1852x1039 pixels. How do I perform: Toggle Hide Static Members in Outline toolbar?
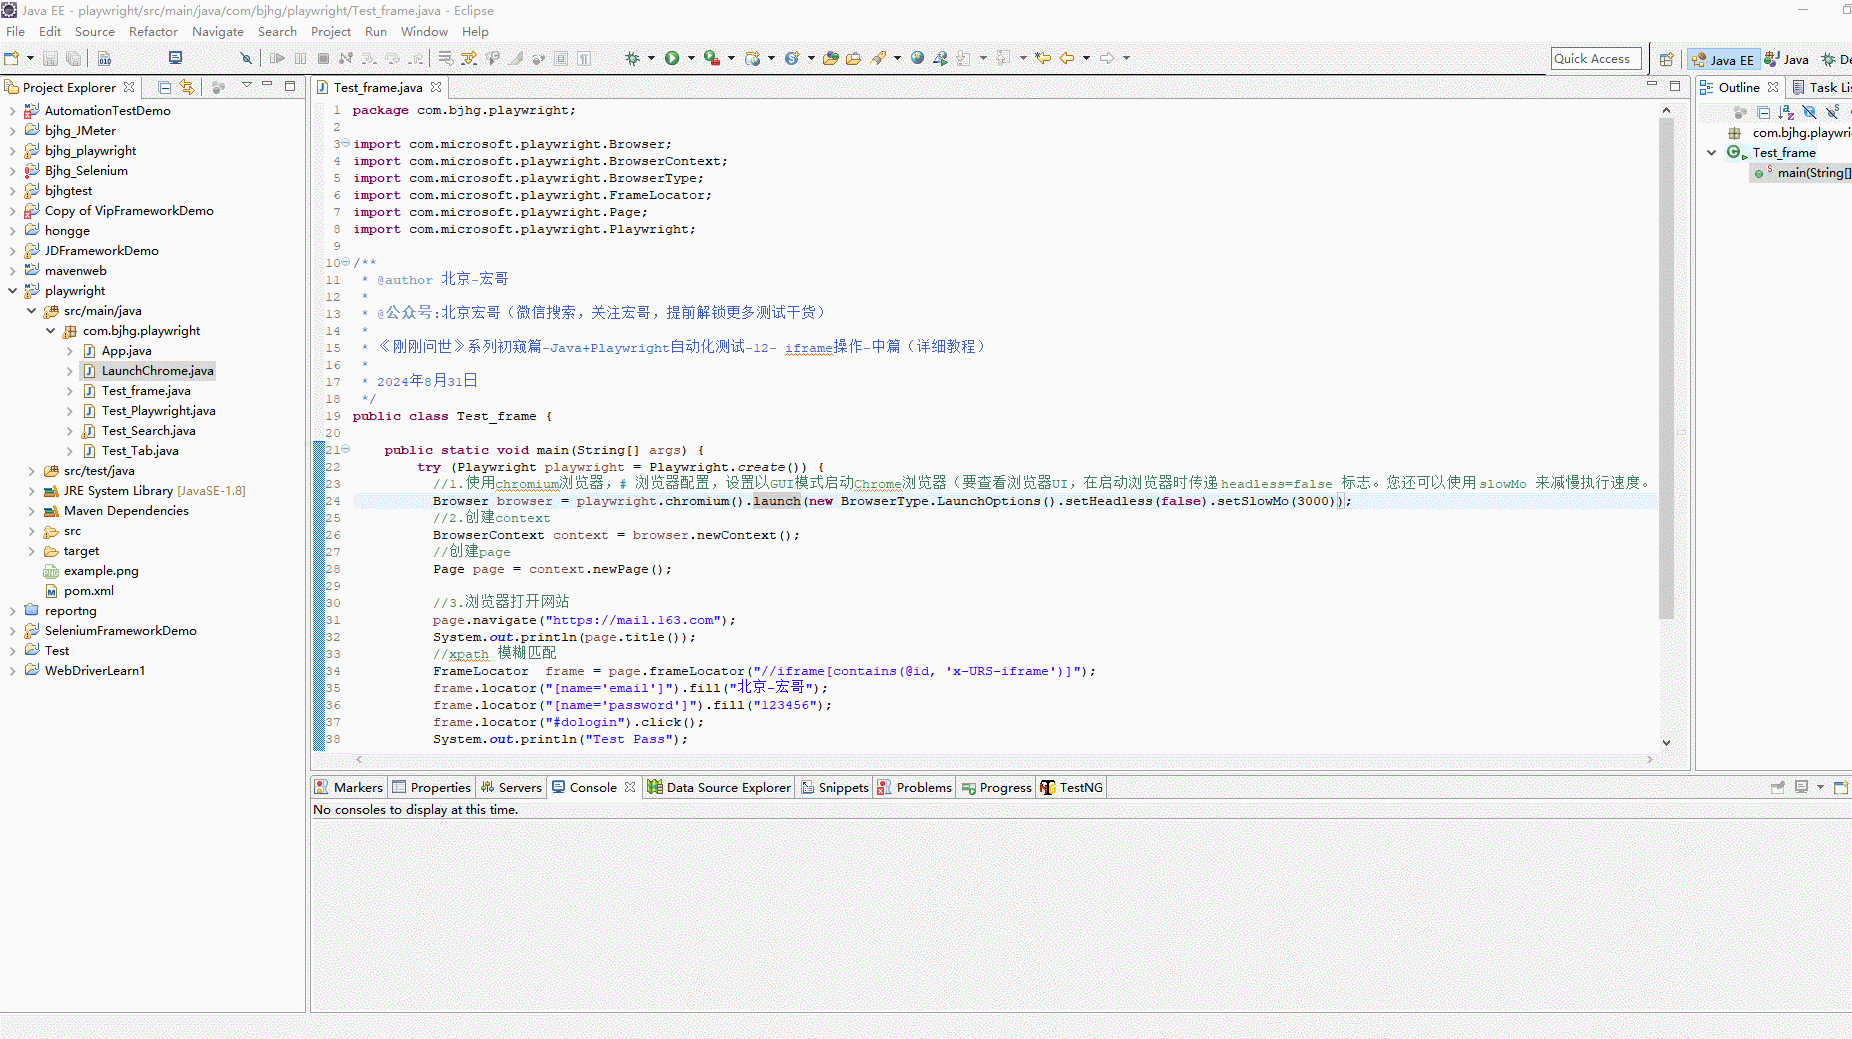click(x=1832, y=113)
